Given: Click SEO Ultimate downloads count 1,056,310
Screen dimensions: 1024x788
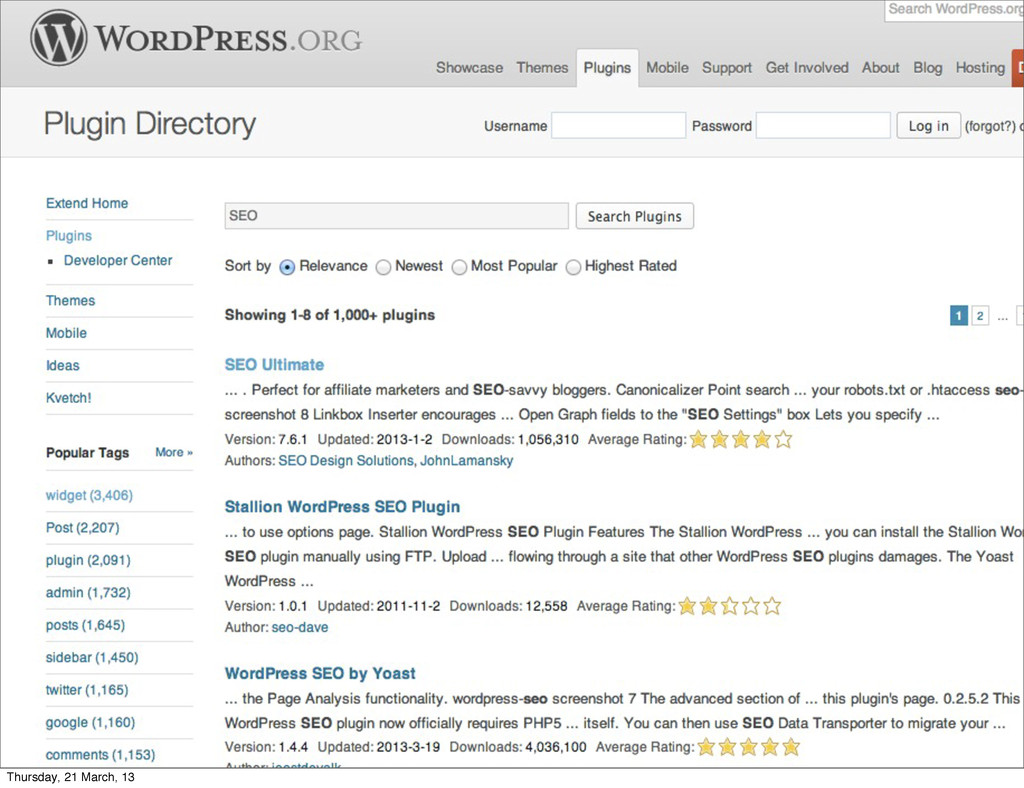Looking at the screenshot, I should 548,439.
